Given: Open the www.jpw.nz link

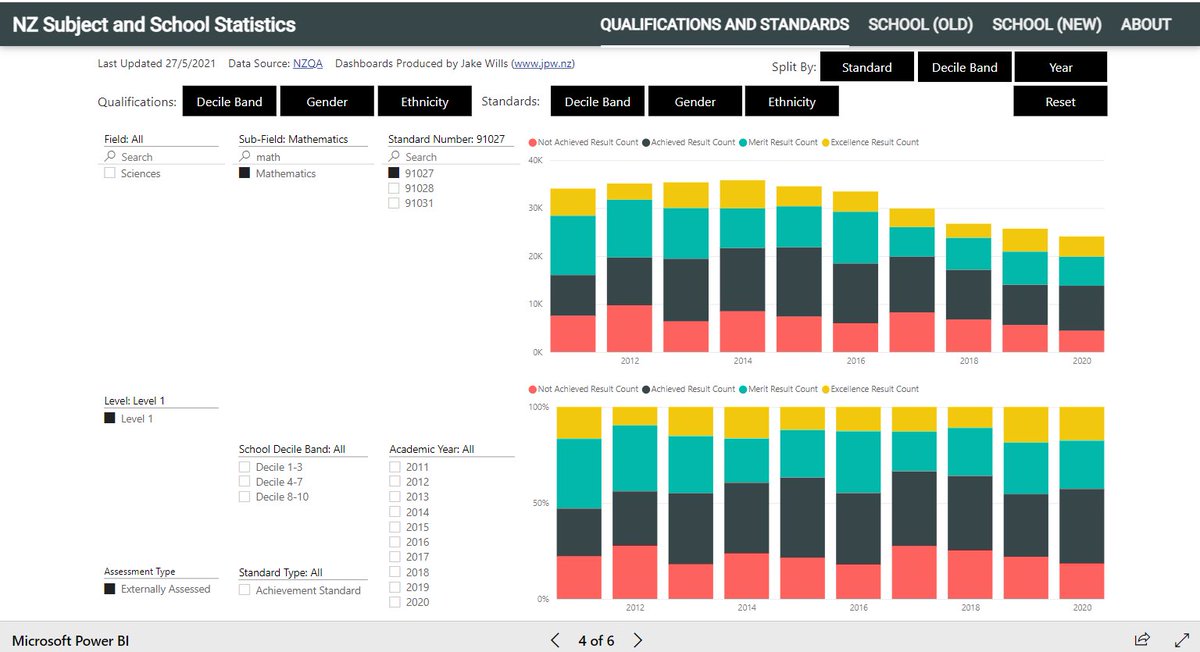Looking at the screenshot, I should tap(543, 63).
